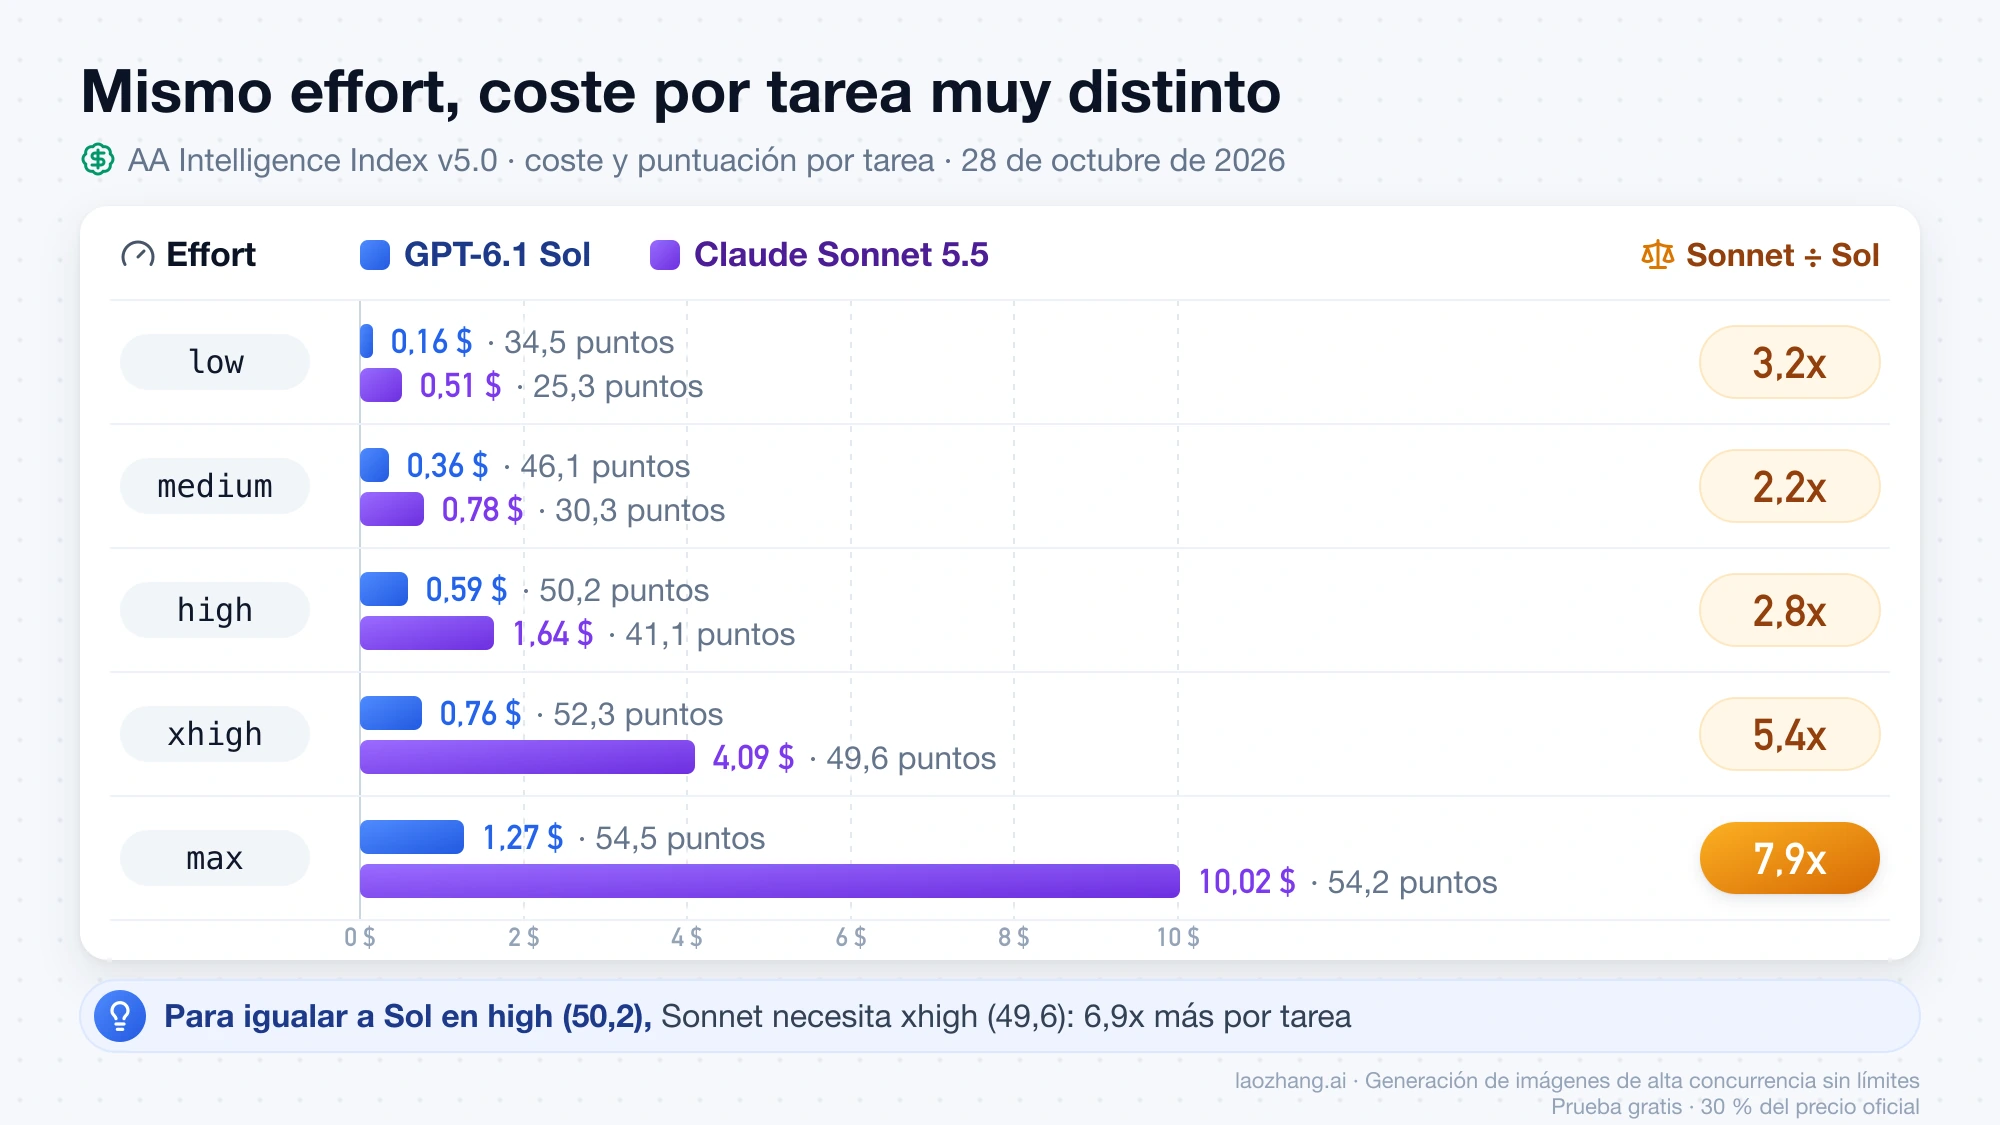Viewport: 2000px width, 1125px height.
Task: Click the '10 $' axis tick label
Action: tap(1178, 937)
